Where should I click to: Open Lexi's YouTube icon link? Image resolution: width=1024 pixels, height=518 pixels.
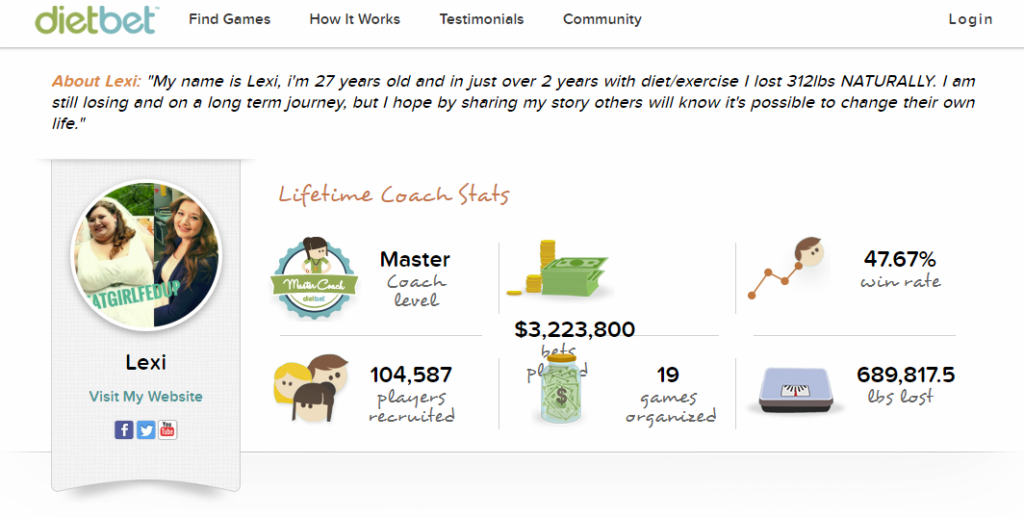167,430
